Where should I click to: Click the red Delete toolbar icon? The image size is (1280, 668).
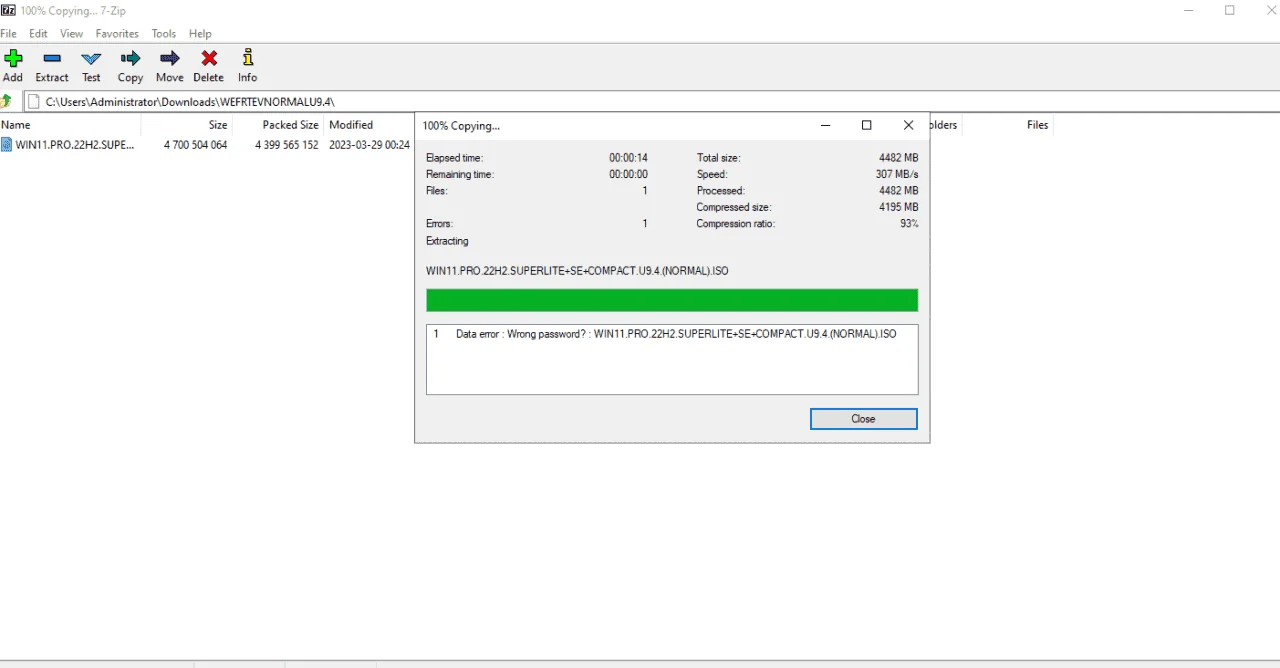click(x=209, y=59)
